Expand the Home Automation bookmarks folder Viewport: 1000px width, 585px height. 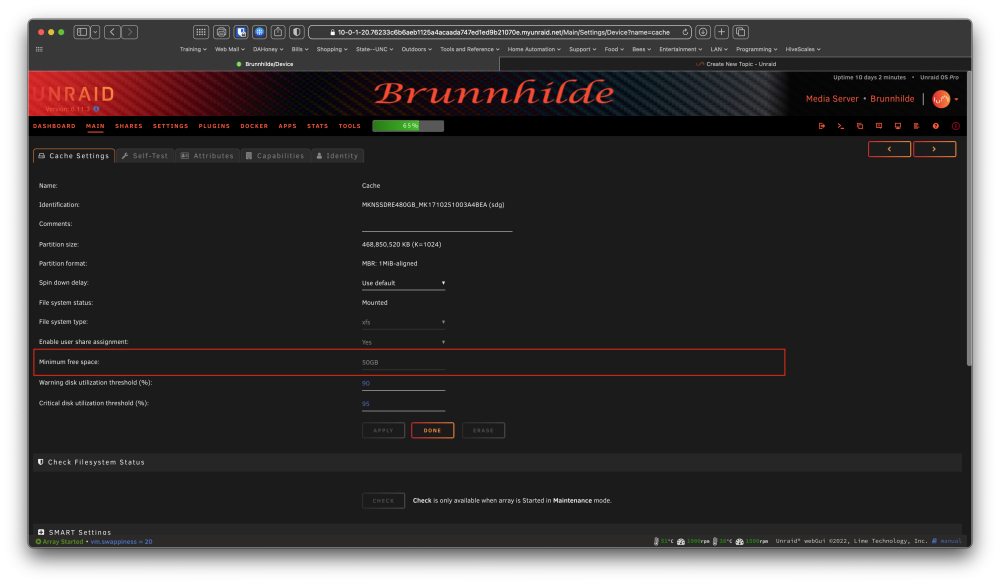534,49
